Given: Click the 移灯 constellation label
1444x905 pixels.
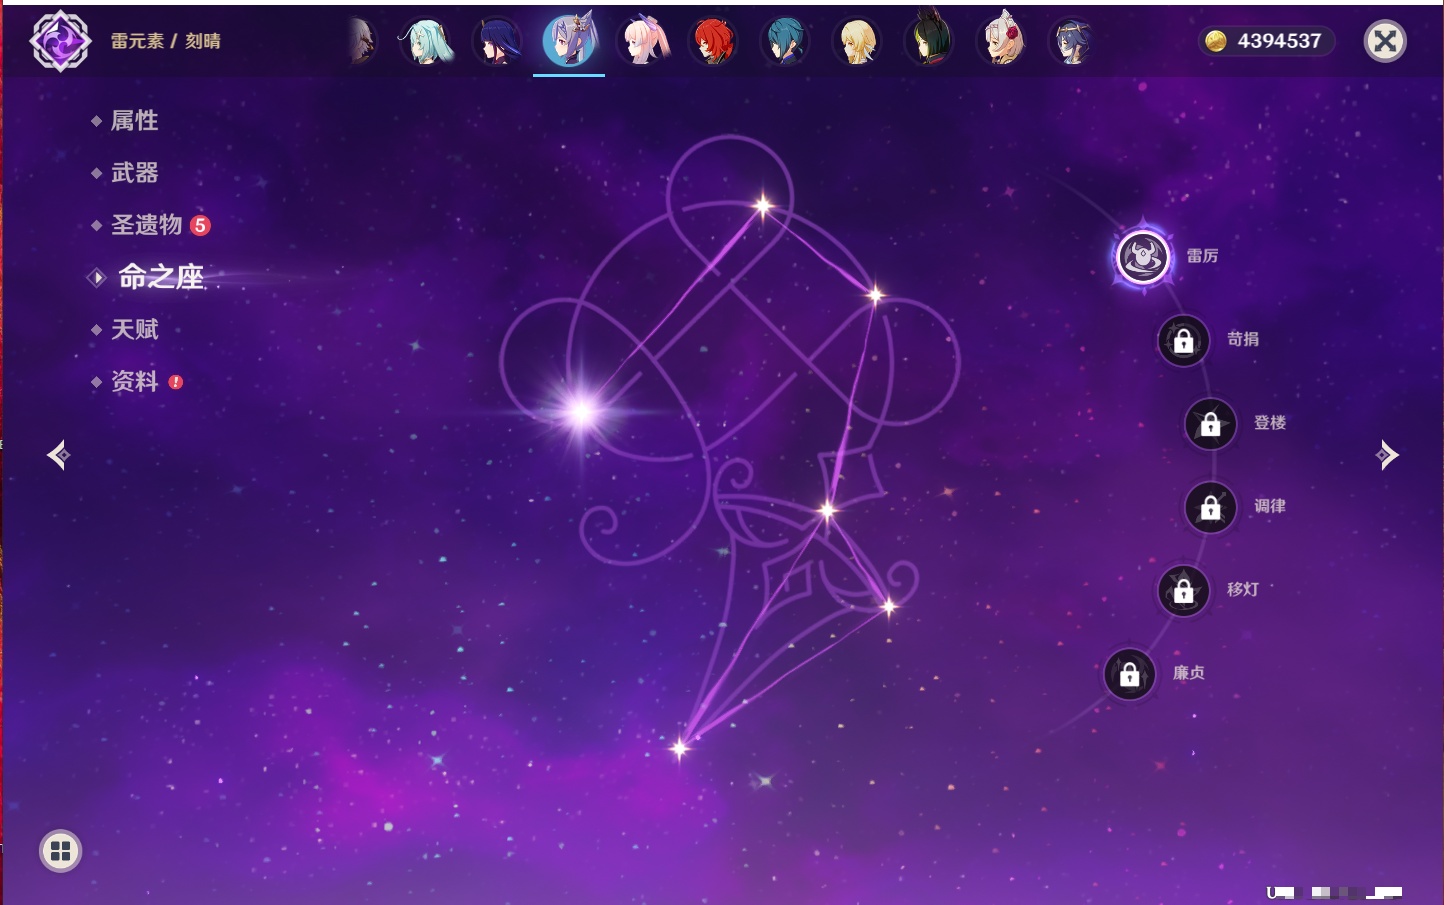Looking at the screenshot, I should 1243,589.
